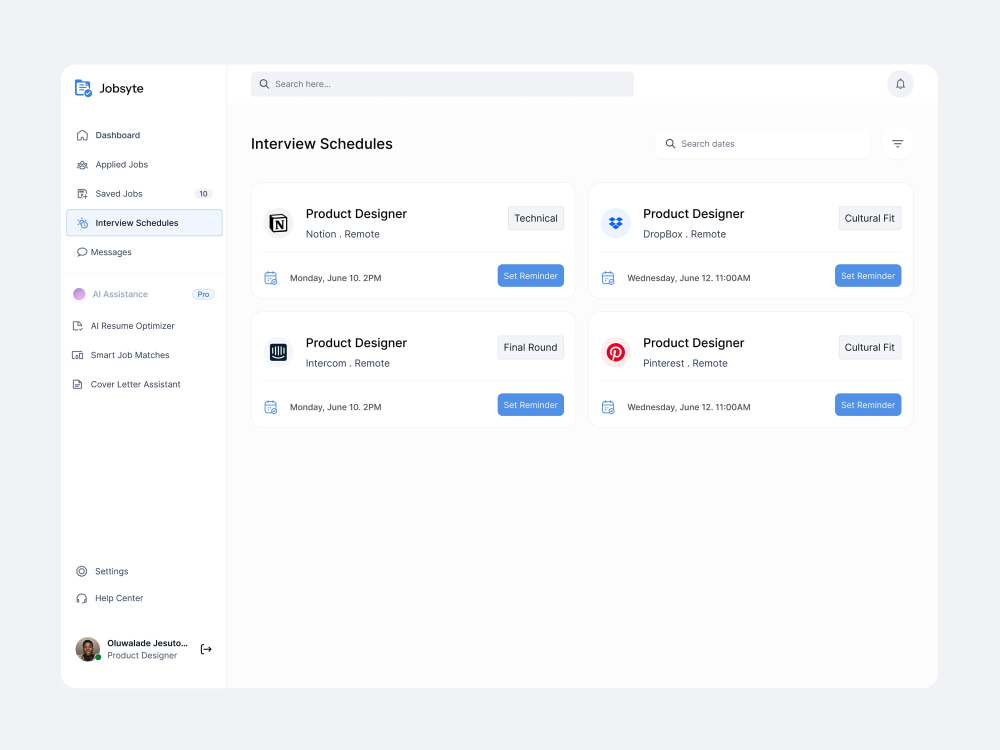Click the Dashboard home icon
Viewport: 1000px width, 750px height.
click(82, 135)
